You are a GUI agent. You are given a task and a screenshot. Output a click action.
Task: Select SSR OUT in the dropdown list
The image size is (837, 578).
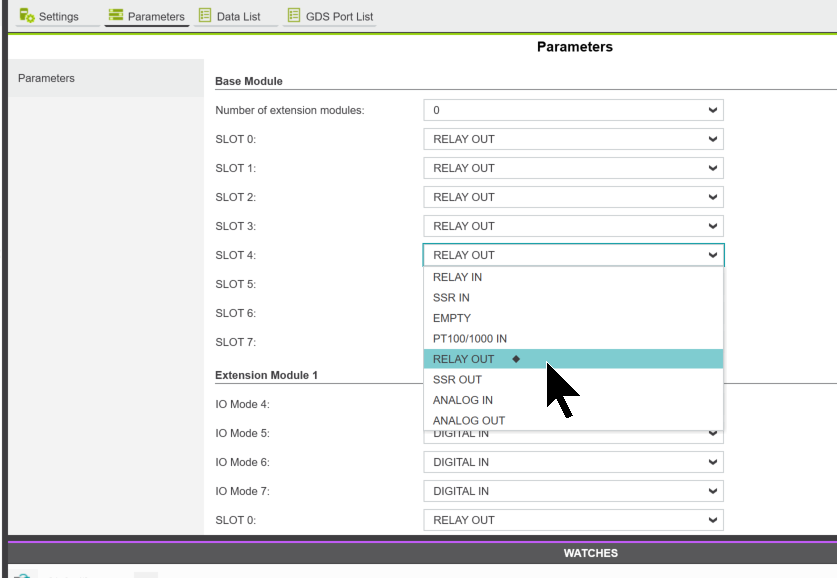point(457,380)
